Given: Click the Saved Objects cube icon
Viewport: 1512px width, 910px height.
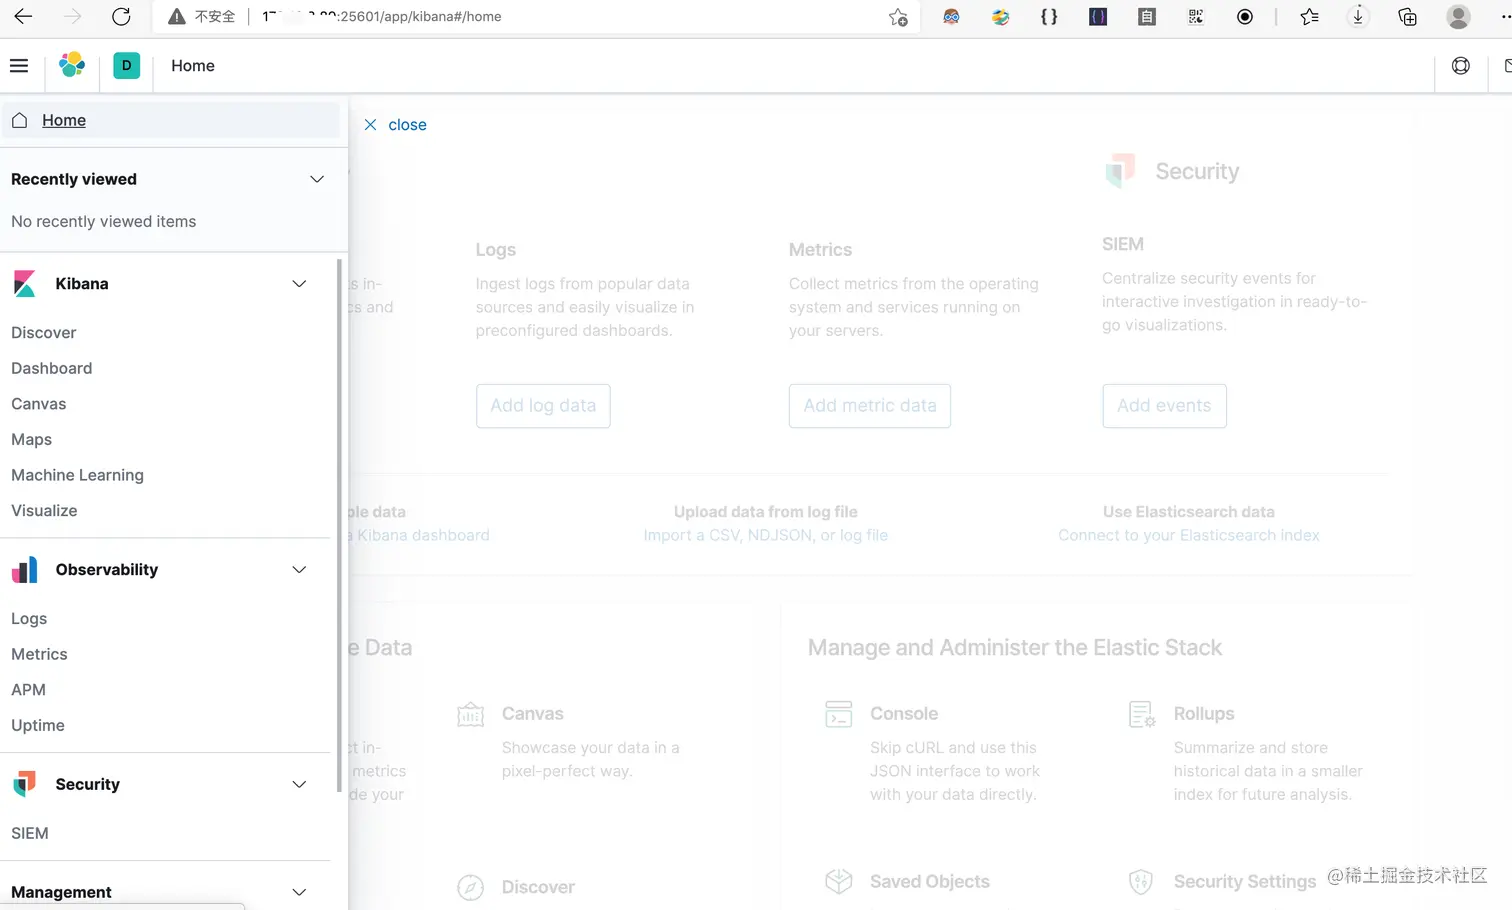Looking at the screenshot, I should [x=839, y=881].
